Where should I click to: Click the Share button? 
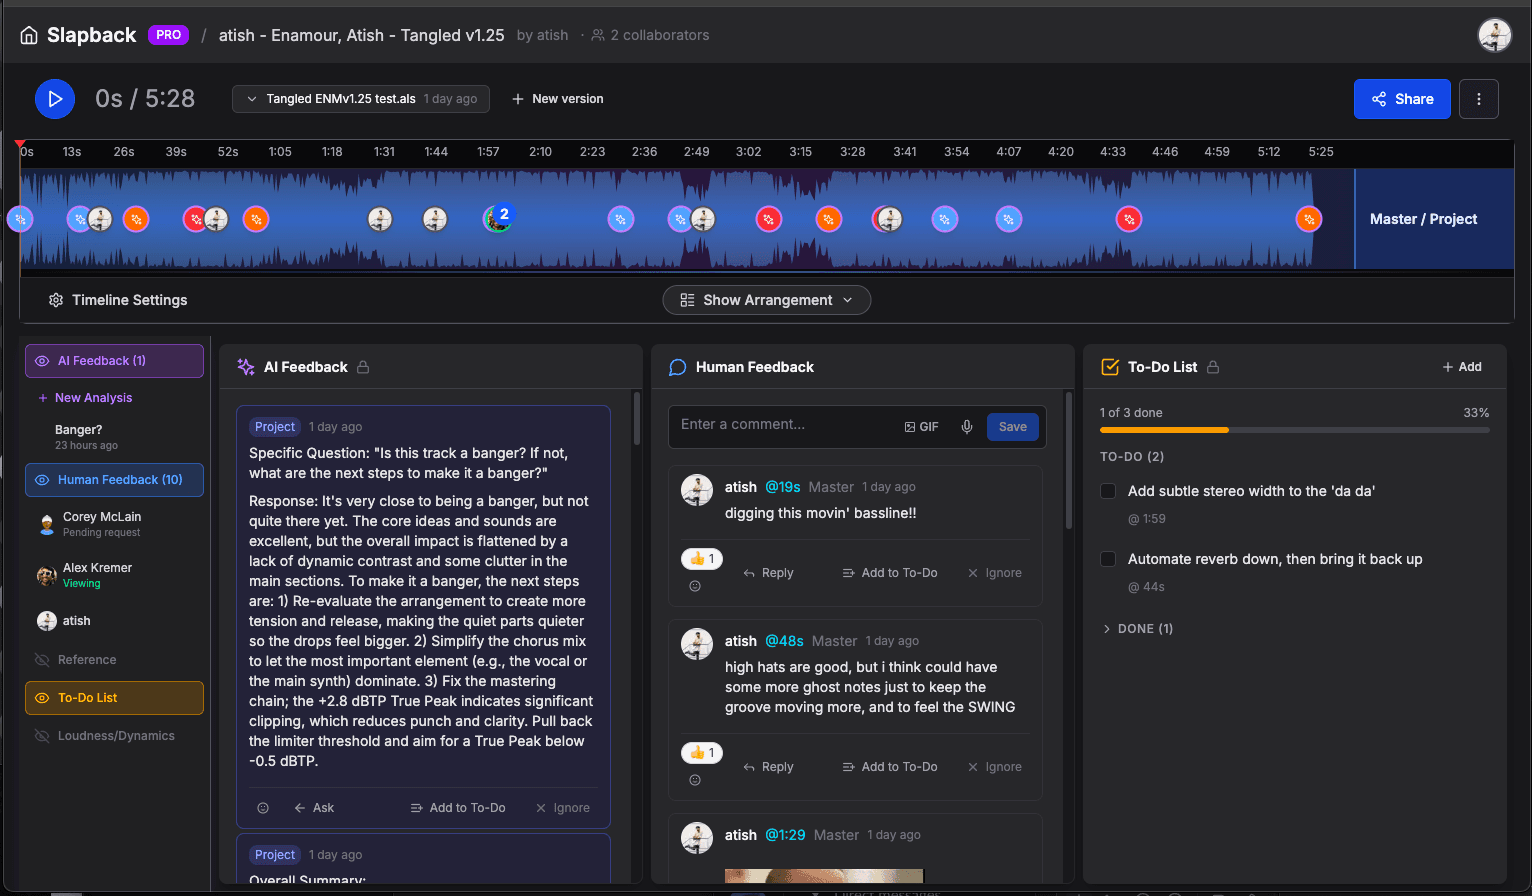coord(1402,98)
